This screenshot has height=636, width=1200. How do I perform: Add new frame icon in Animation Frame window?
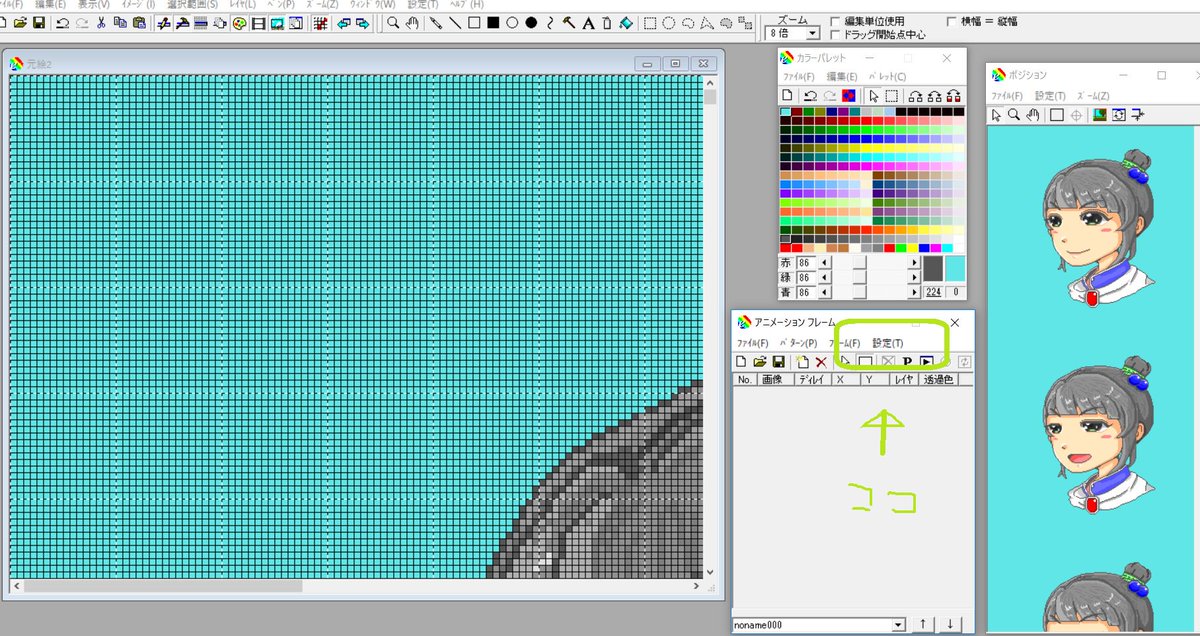802,361
